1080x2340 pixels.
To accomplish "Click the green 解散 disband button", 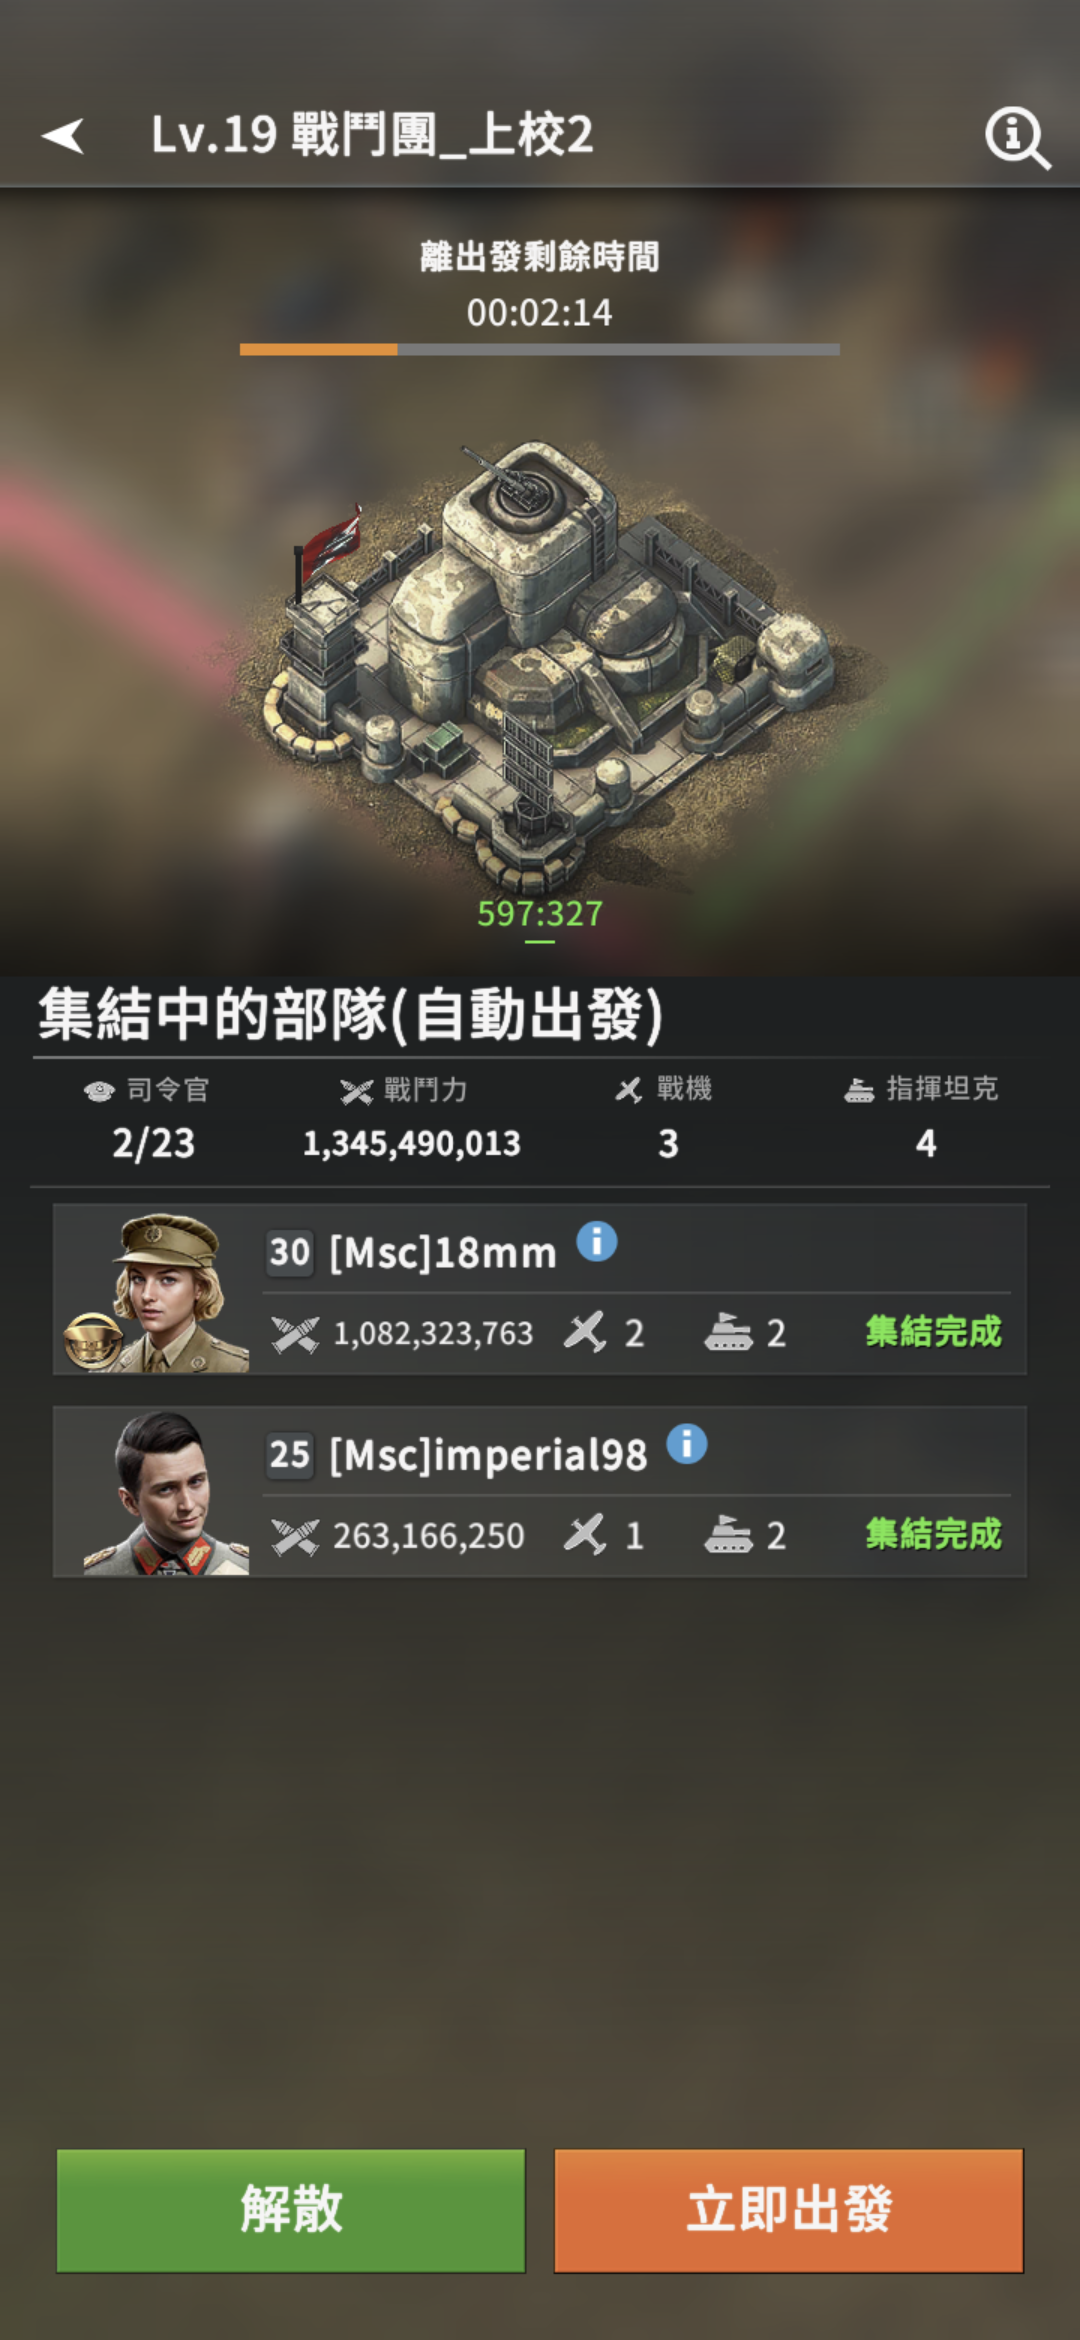I will 291,2210.
